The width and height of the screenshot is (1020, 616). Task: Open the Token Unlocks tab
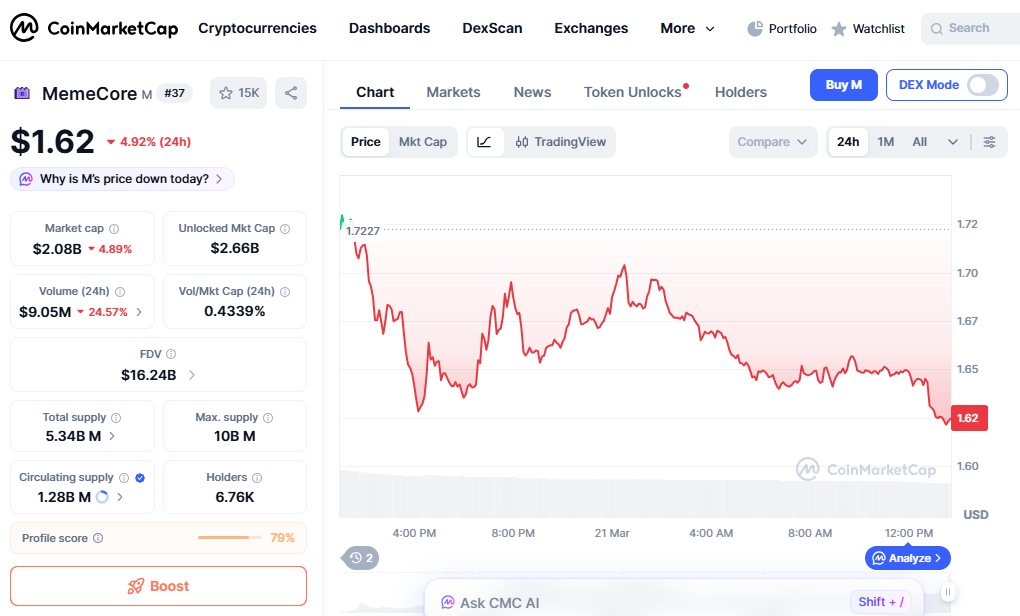pos(633,92)
